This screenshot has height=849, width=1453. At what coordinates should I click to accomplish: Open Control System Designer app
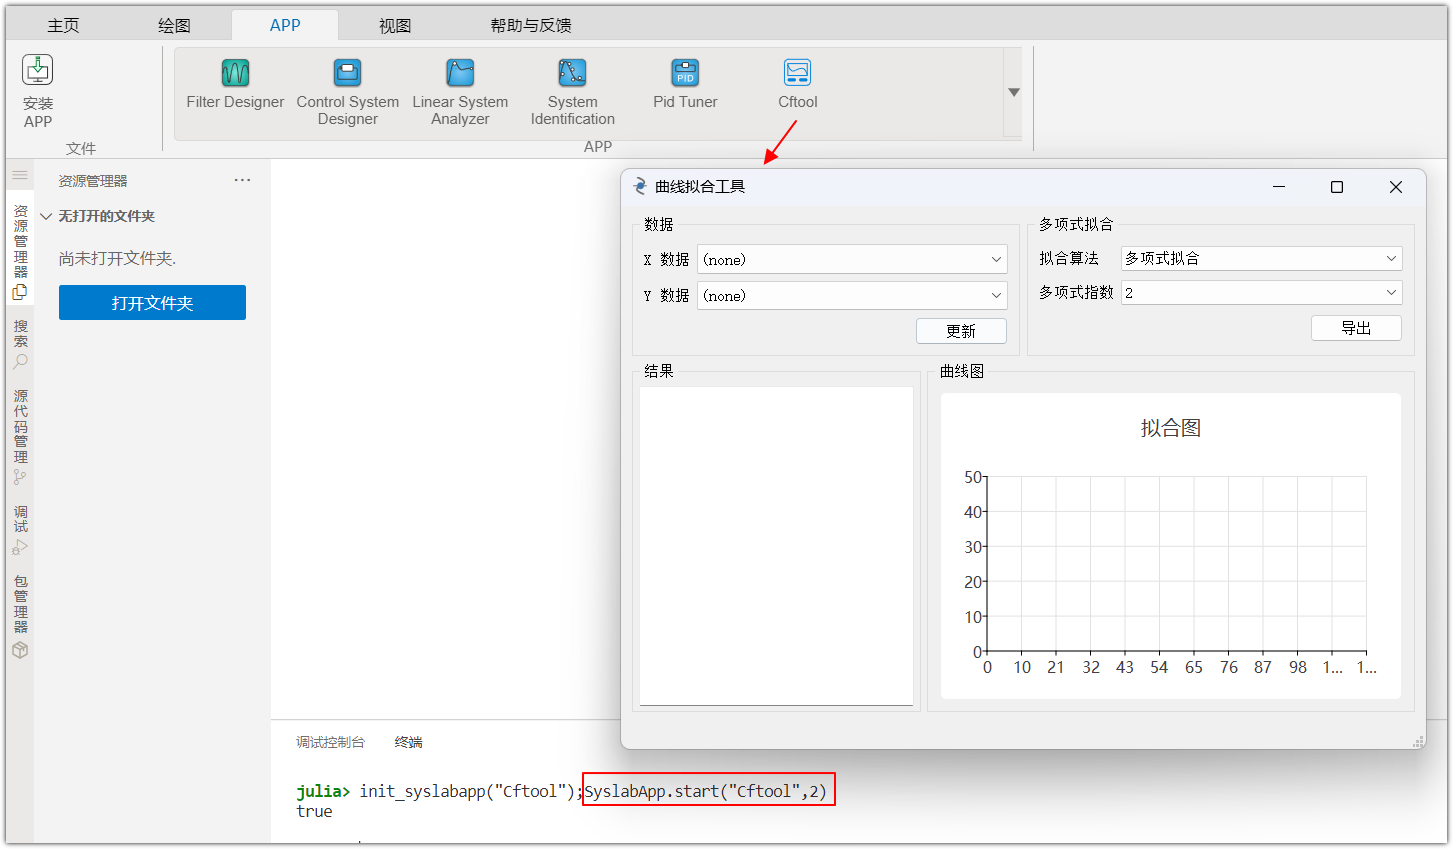pyautogui.click(x=347, y=92)
